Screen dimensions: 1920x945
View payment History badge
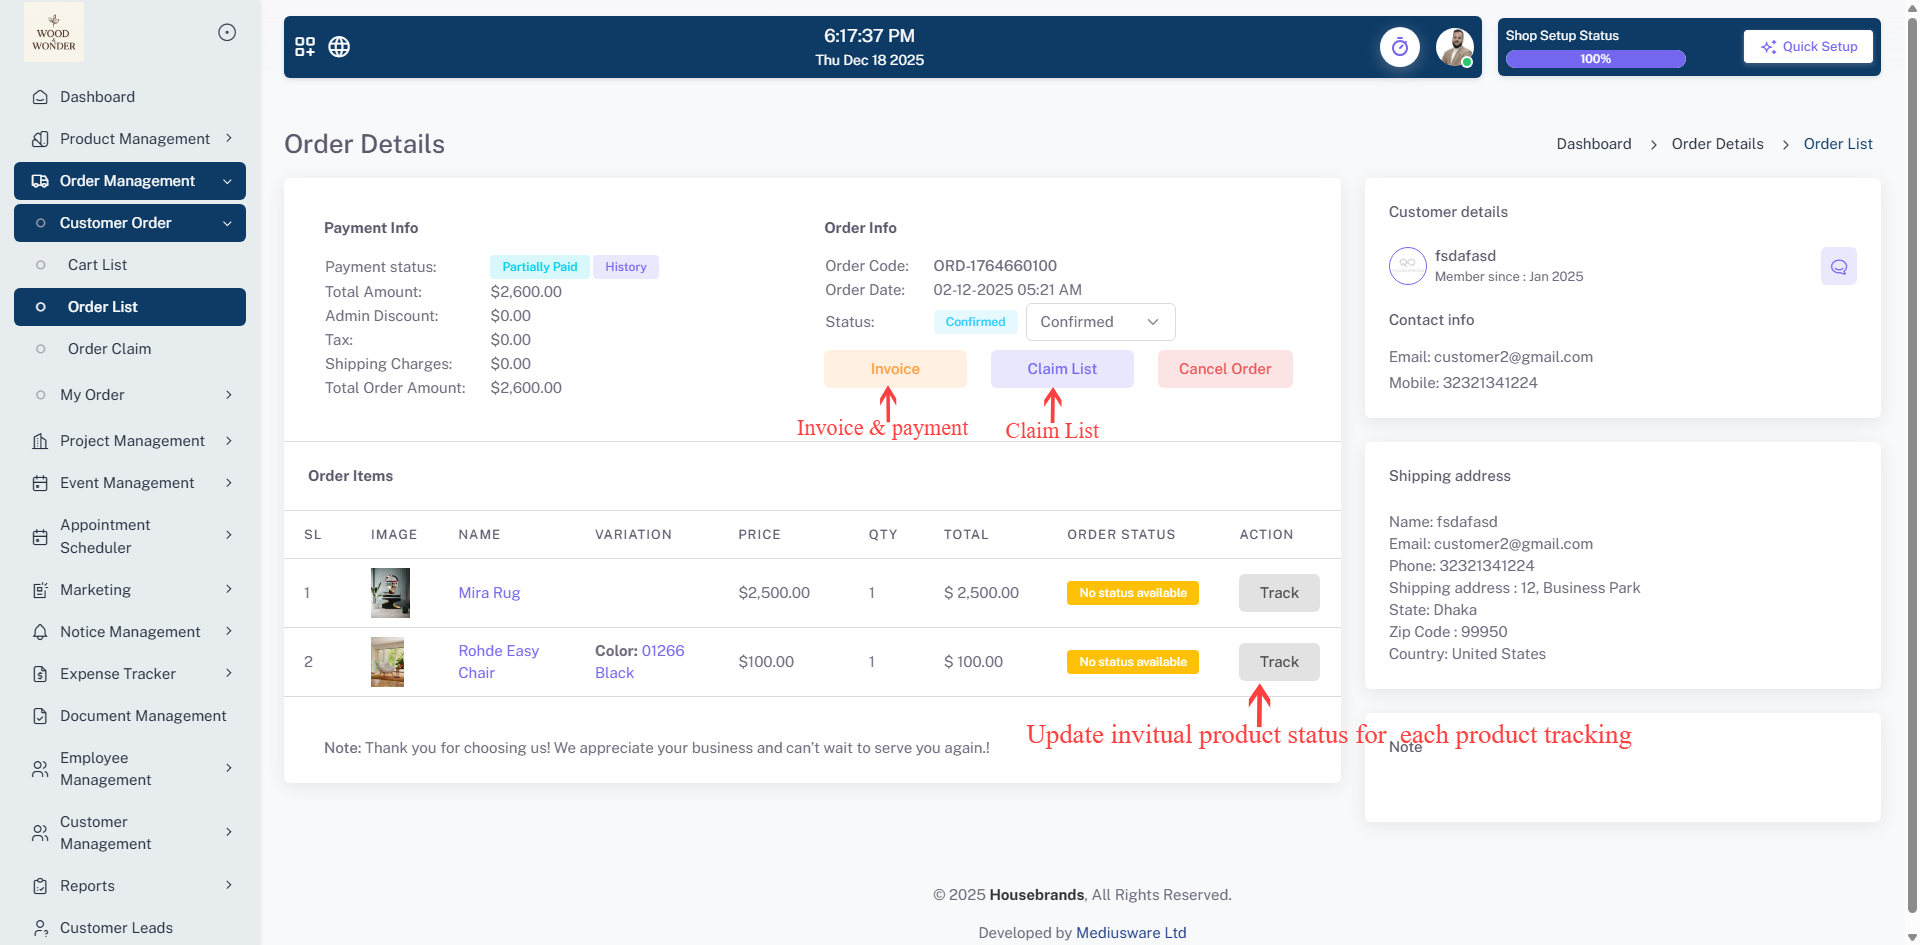tap(625, 267)
